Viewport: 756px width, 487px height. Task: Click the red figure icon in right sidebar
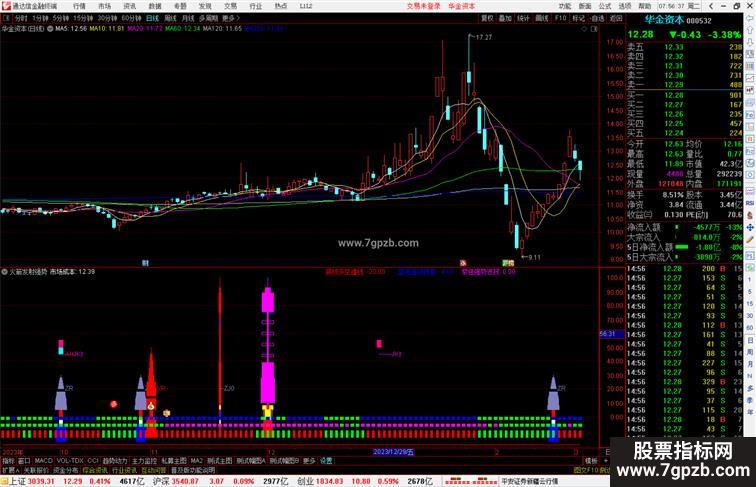750,216
